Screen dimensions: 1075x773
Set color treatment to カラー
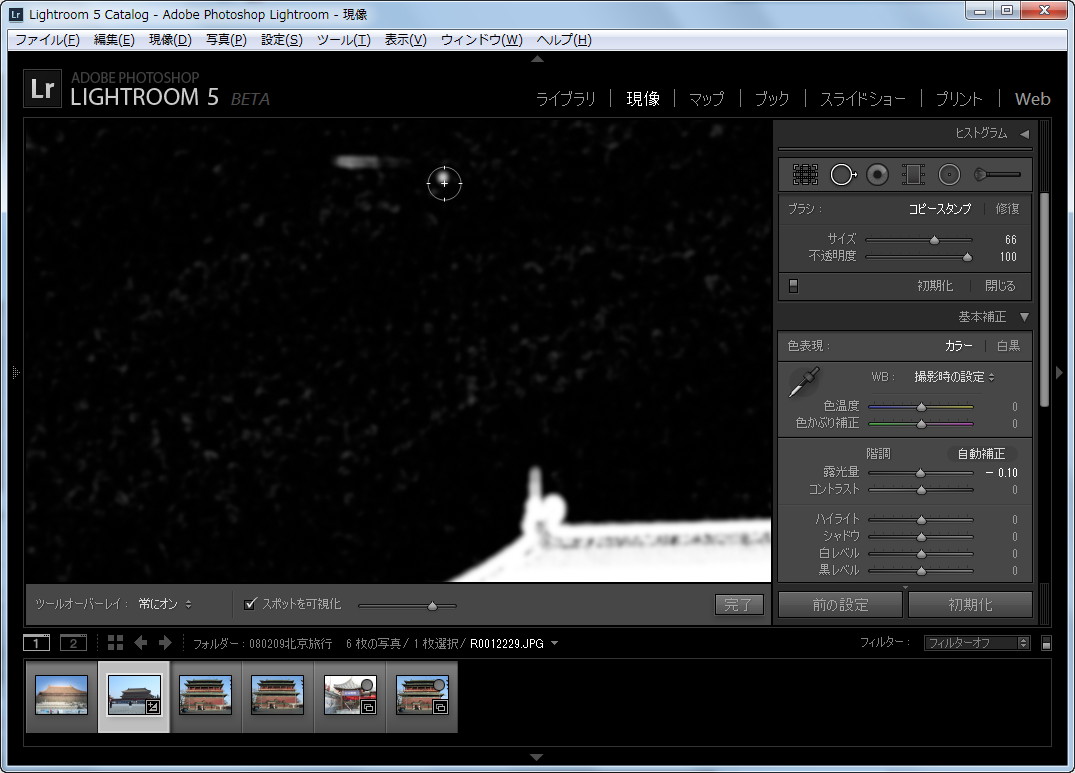click(958, 346)
